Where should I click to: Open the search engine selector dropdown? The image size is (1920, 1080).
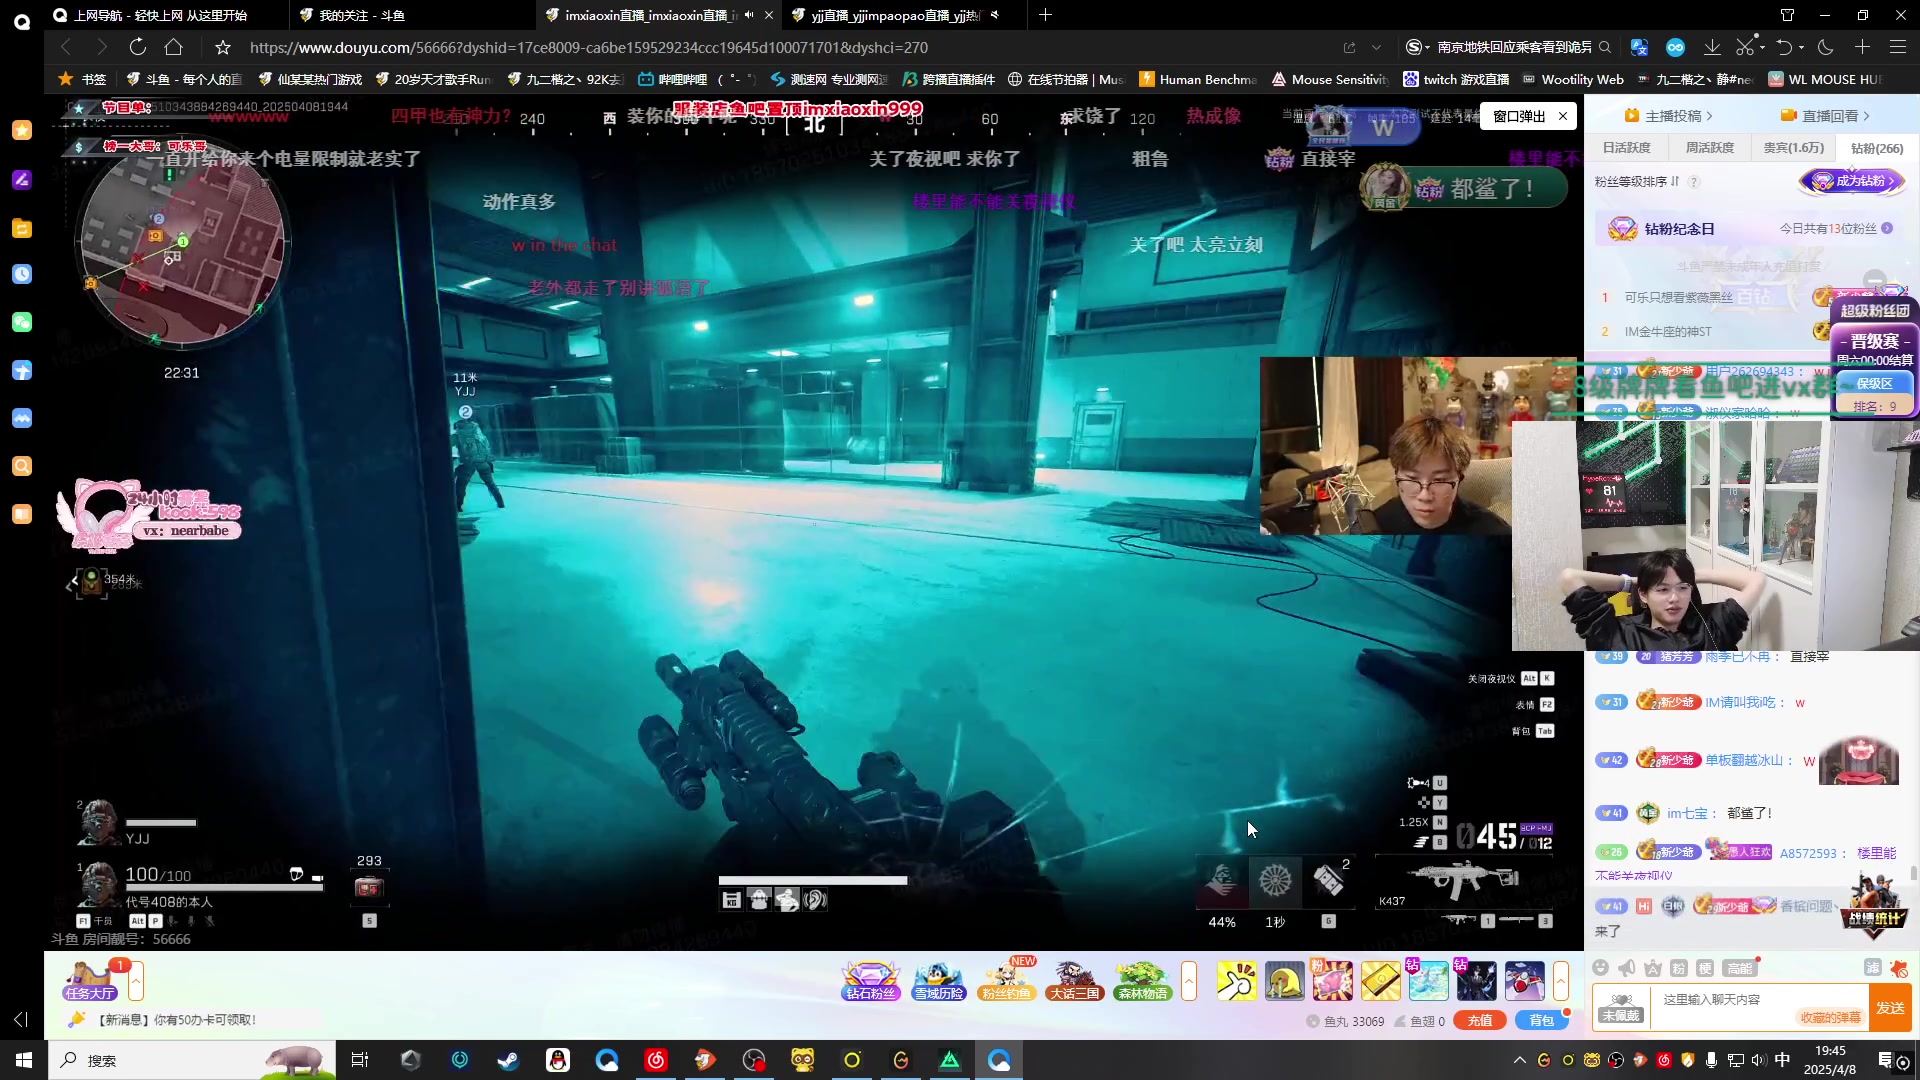point(1417,47)
